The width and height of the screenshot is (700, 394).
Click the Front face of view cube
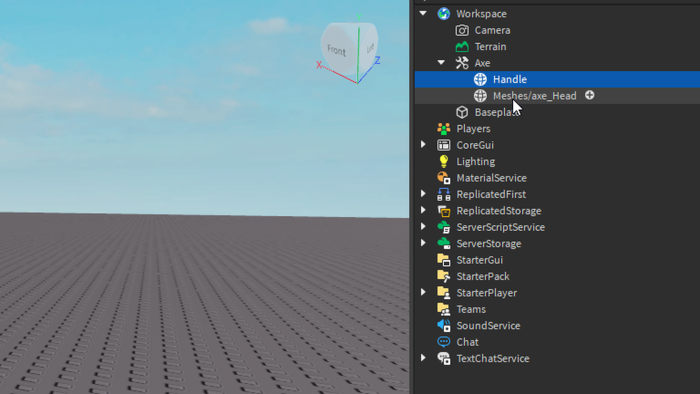point(338,50)
